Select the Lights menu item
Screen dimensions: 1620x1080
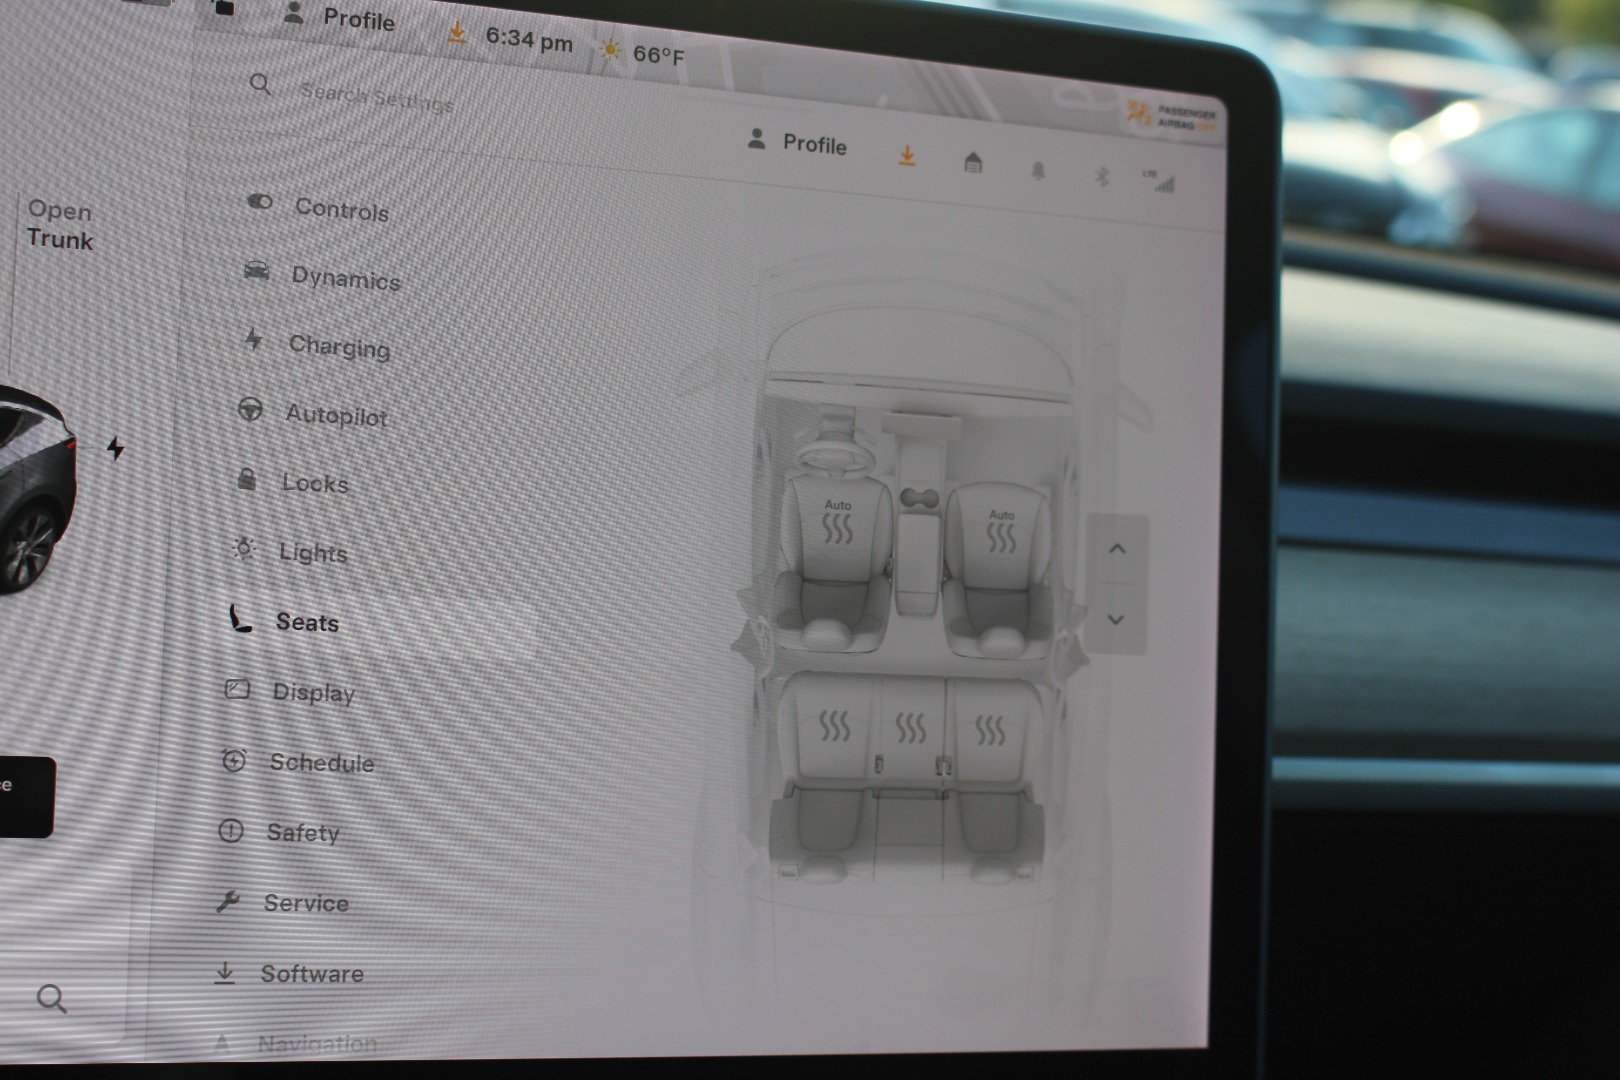(312, 553)
